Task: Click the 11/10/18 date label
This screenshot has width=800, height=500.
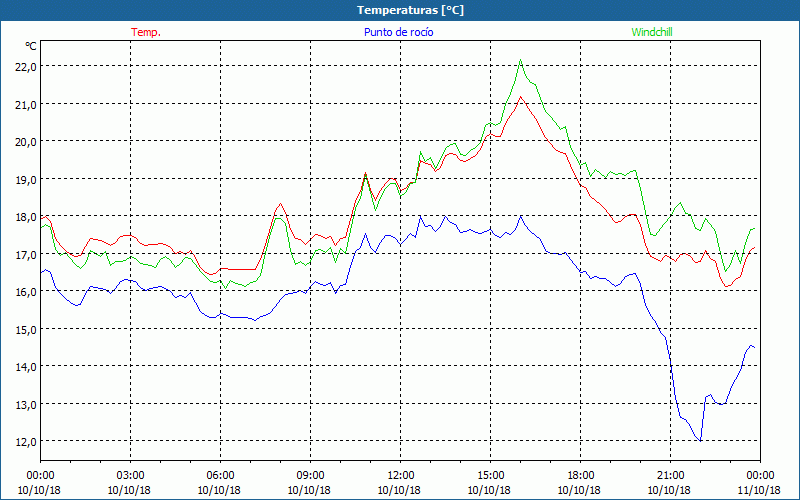Action: (x=760, y=490)
